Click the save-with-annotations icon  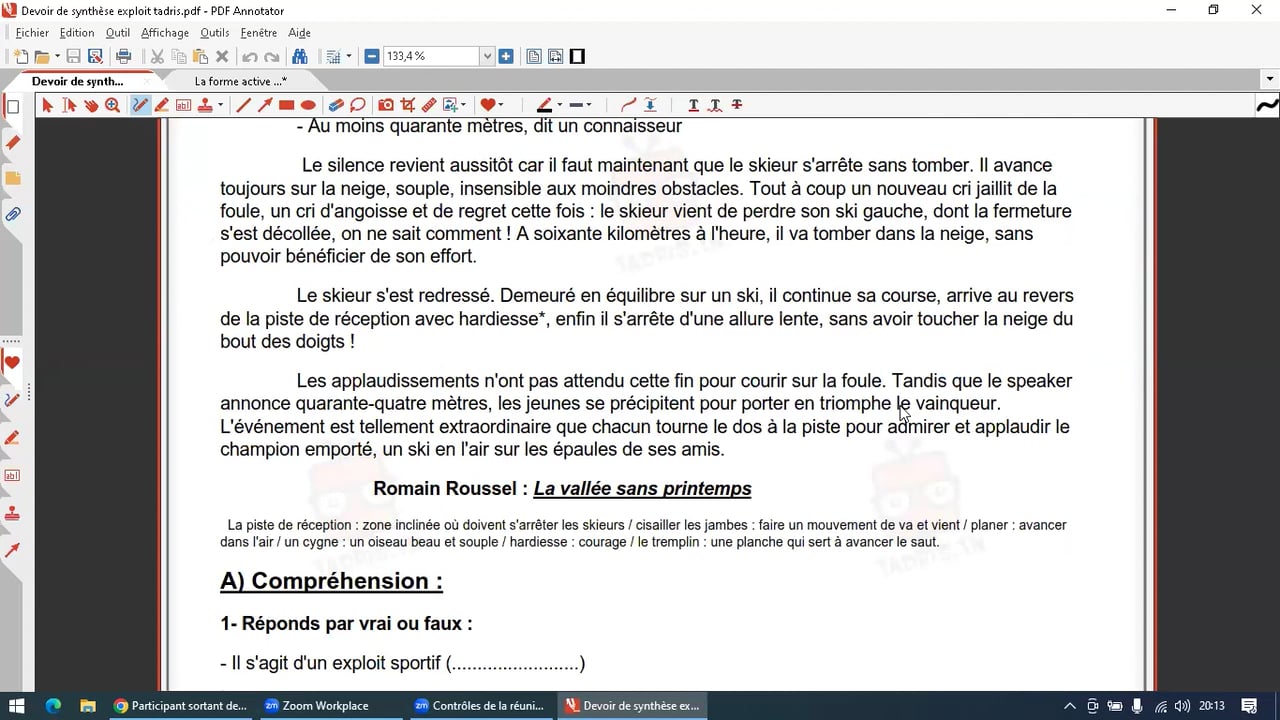[x=96, y=56]
